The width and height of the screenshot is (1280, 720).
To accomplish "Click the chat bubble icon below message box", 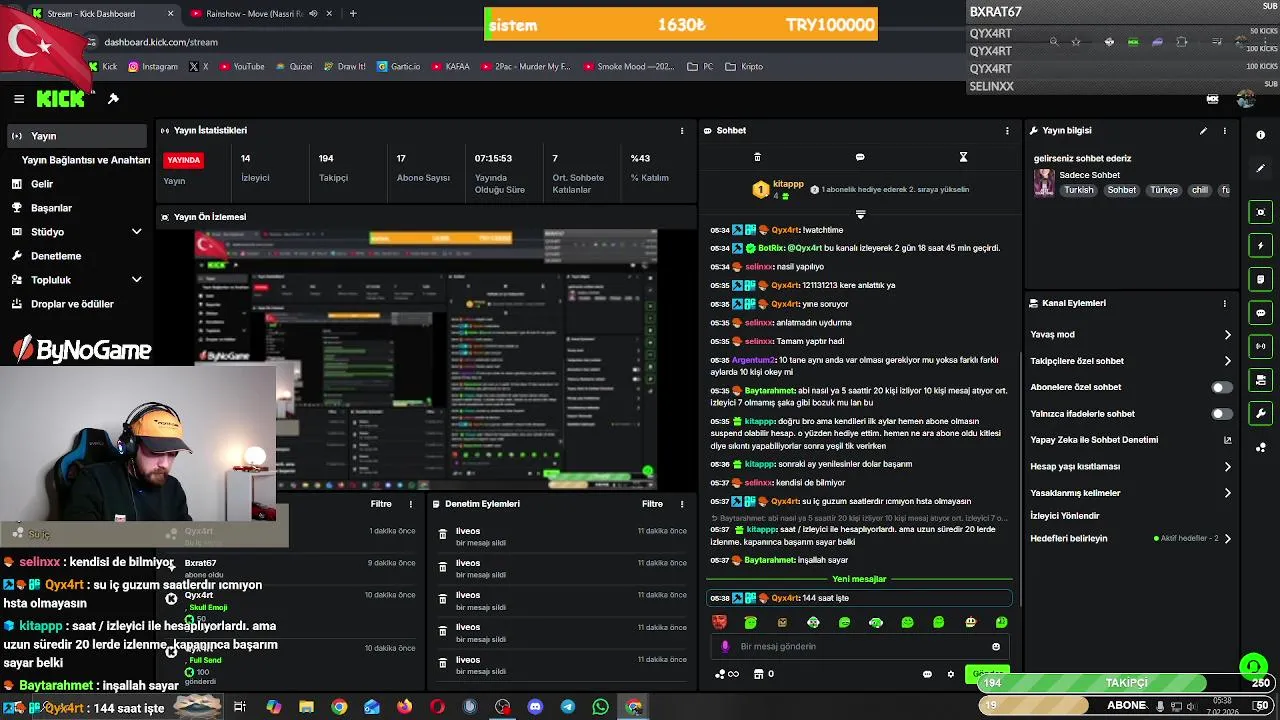I will tap(927, 674).
